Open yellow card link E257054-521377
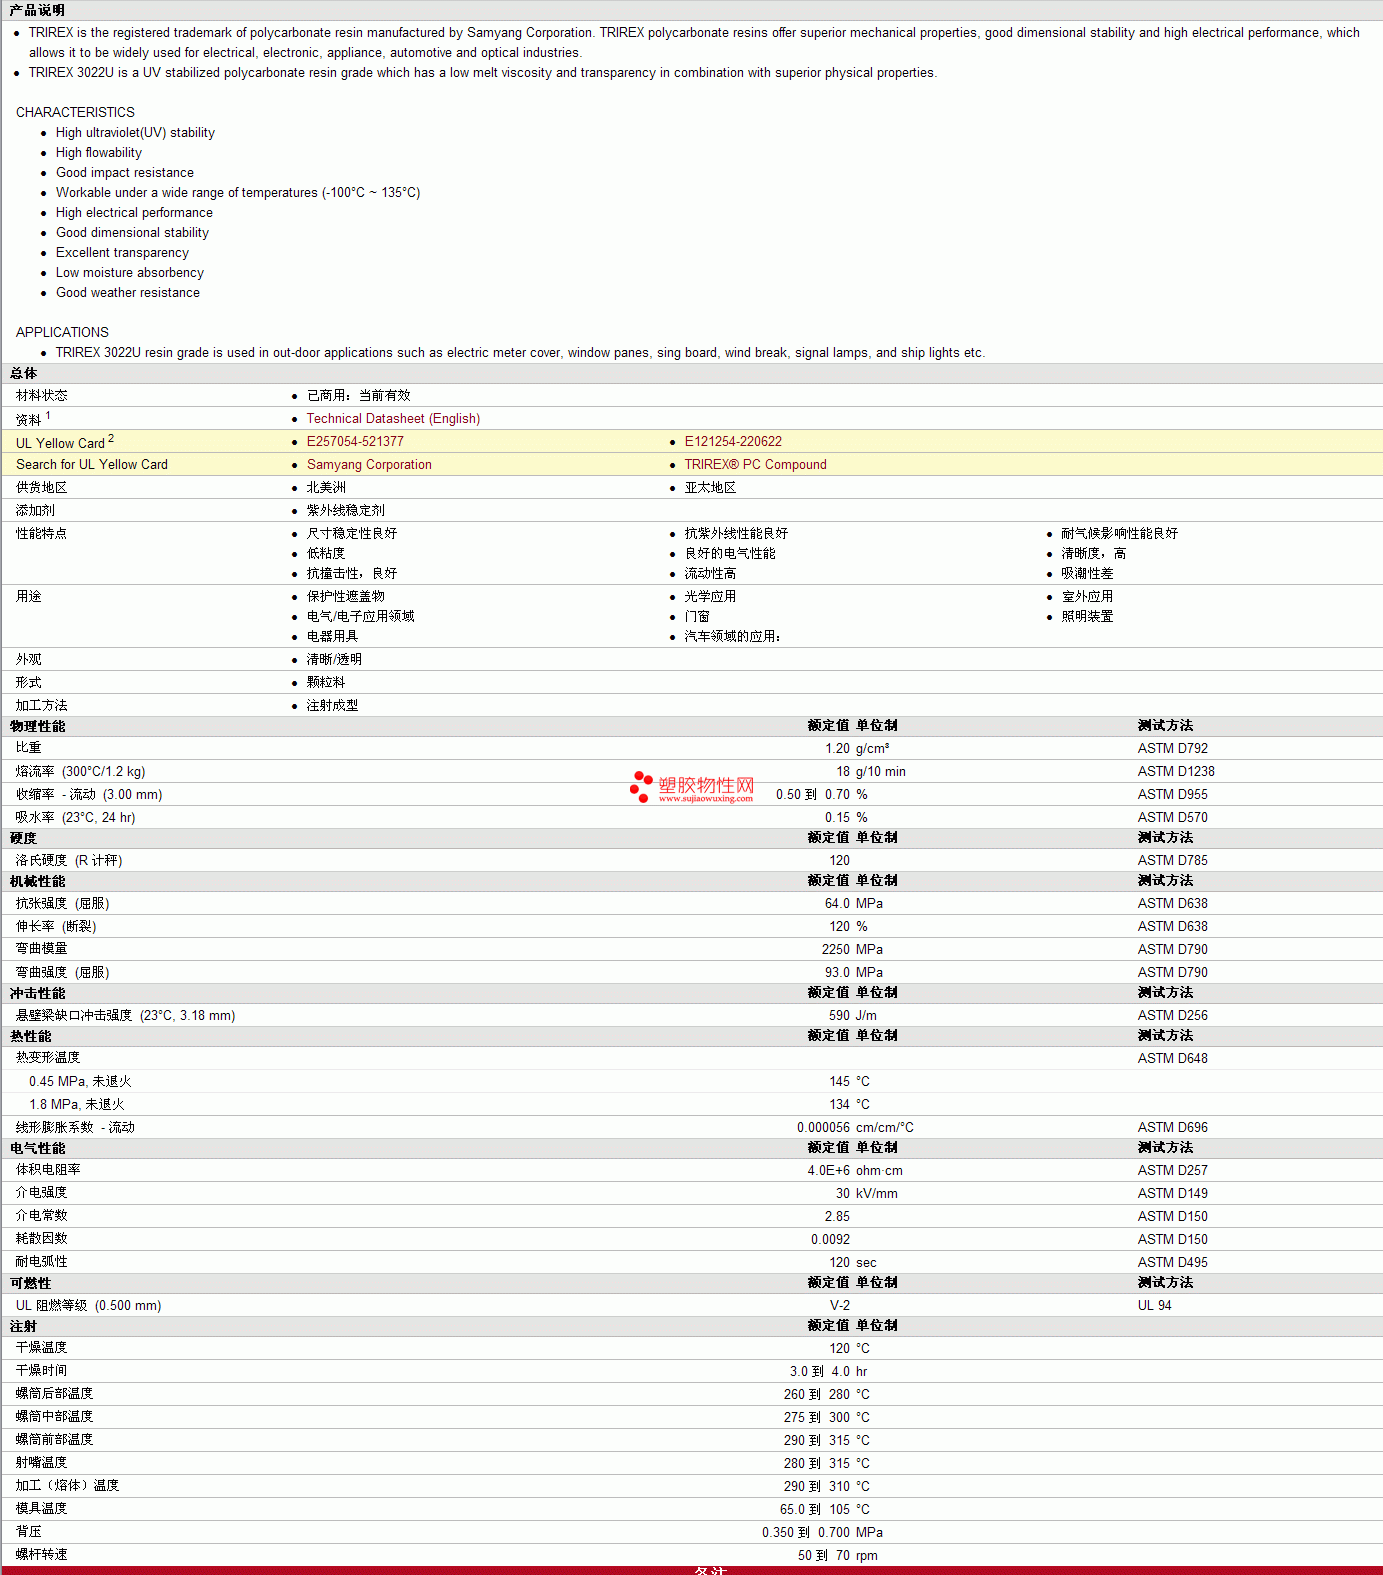Image resolution: width=1383 pixels, height=1575 pixels. coord(355,441)
